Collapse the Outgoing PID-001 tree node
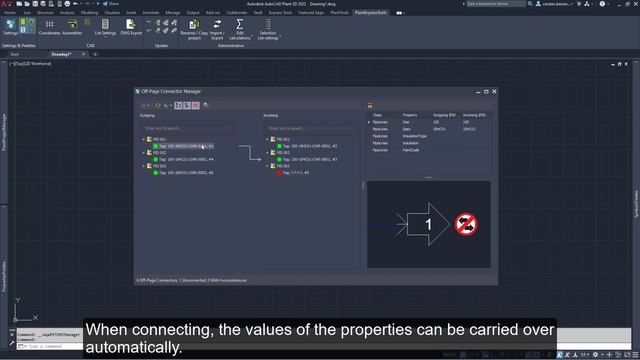Viewport: 640px width, 360px height. click(x=144, y=139)
